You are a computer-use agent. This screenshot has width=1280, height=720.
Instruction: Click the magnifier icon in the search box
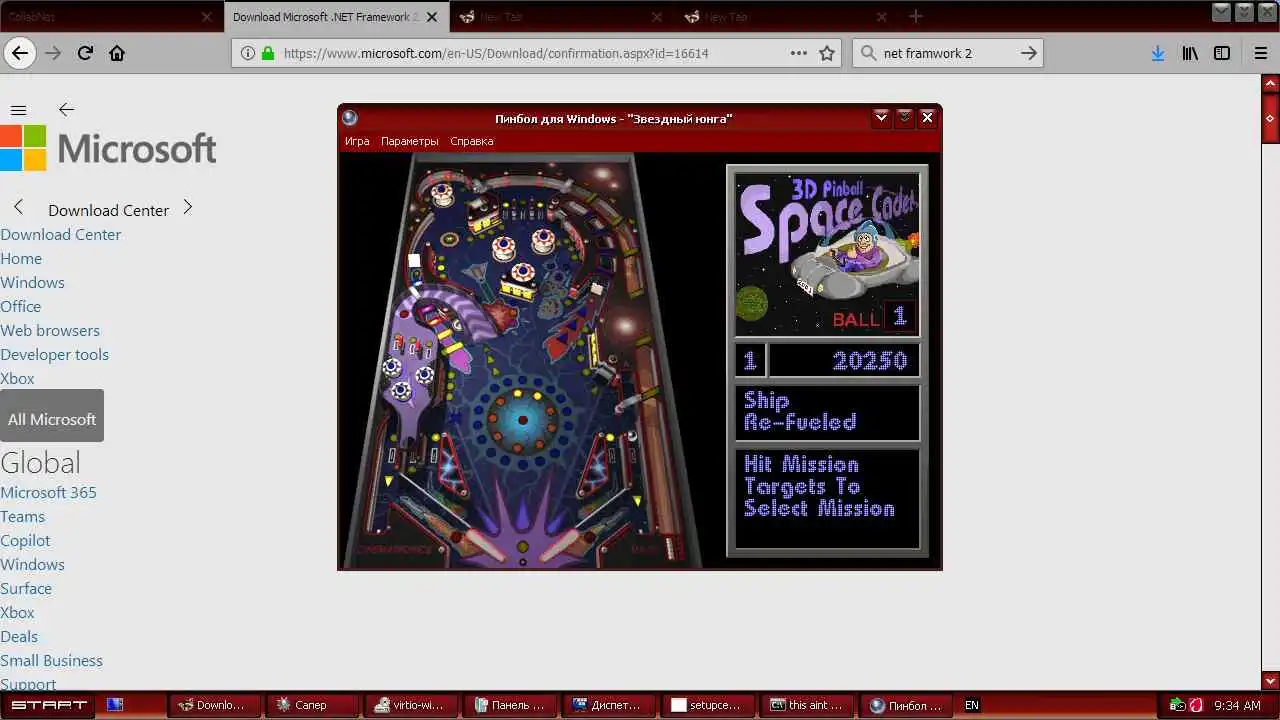pos(867,53)
